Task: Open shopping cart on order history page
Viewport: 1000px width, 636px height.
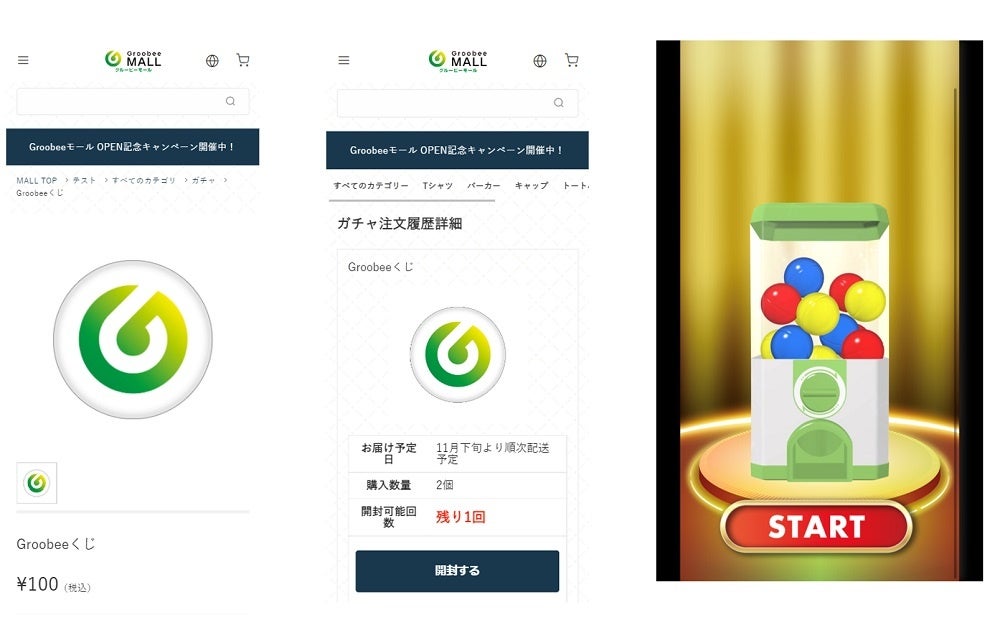Action: click(x=572, y=60)
